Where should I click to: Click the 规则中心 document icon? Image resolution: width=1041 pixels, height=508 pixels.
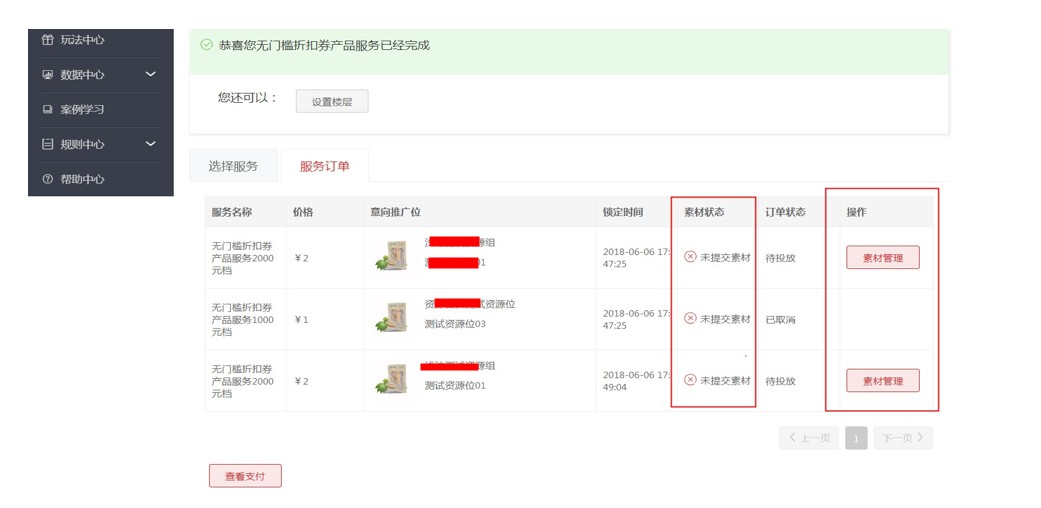click(47, 145)
